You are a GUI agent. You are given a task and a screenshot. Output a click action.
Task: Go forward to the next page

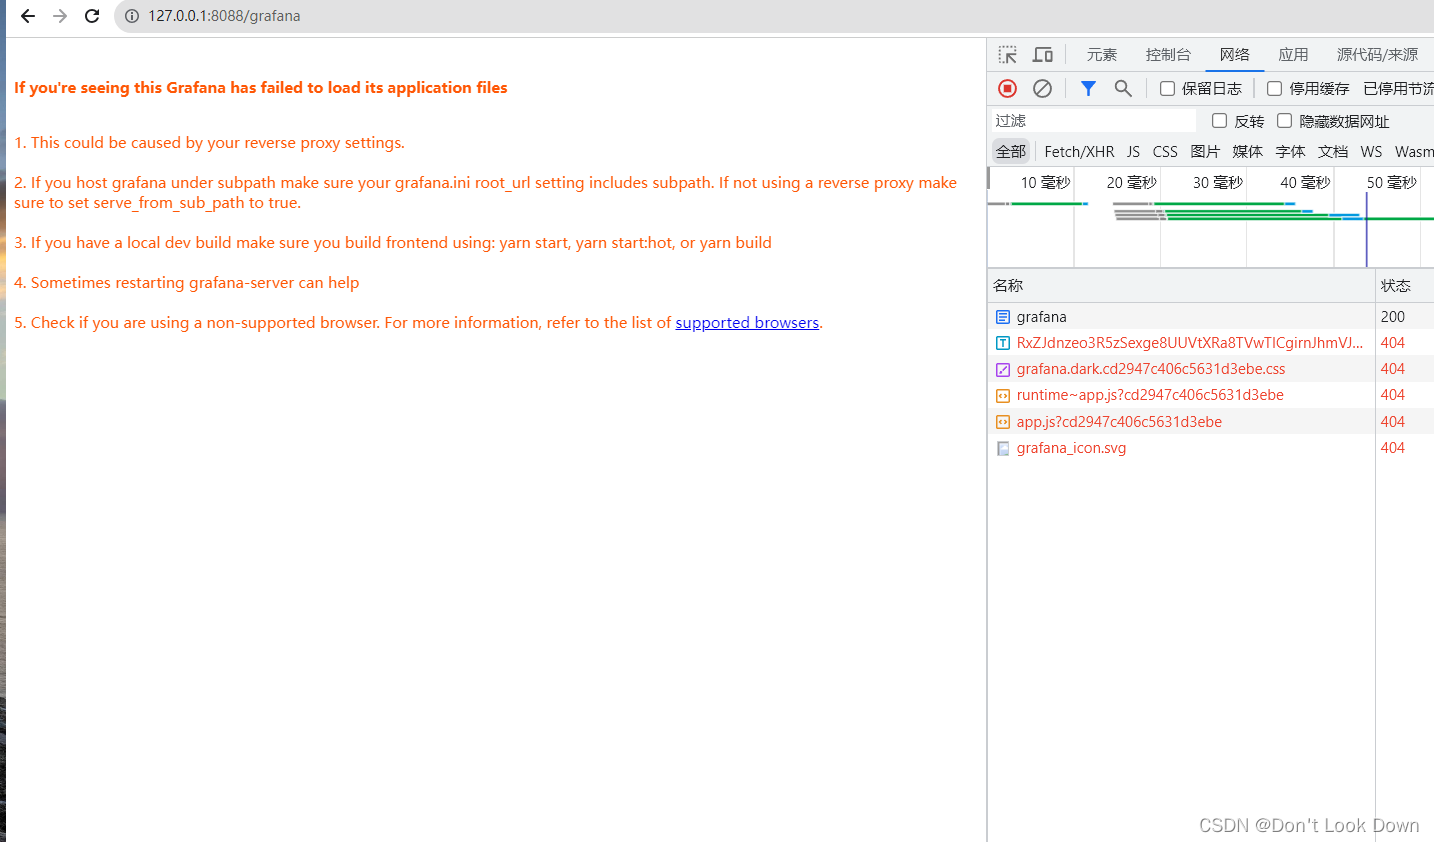pos(60,16)
